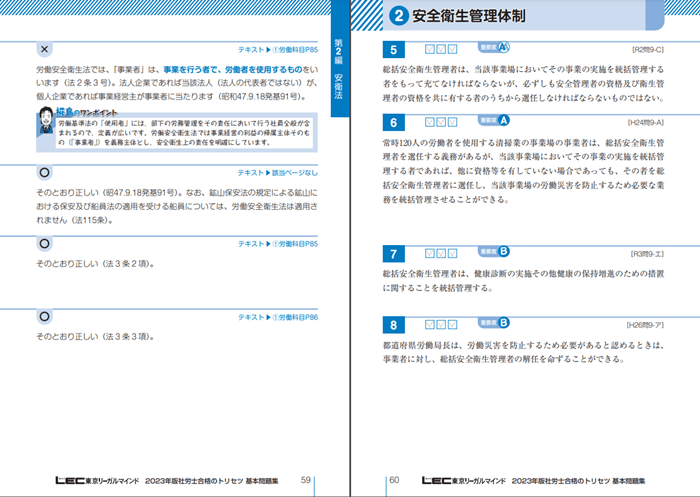This screenshot has width=700, height=497.
Task: Tick the second checkbox of question 6
Action: (x=441, y=122)
